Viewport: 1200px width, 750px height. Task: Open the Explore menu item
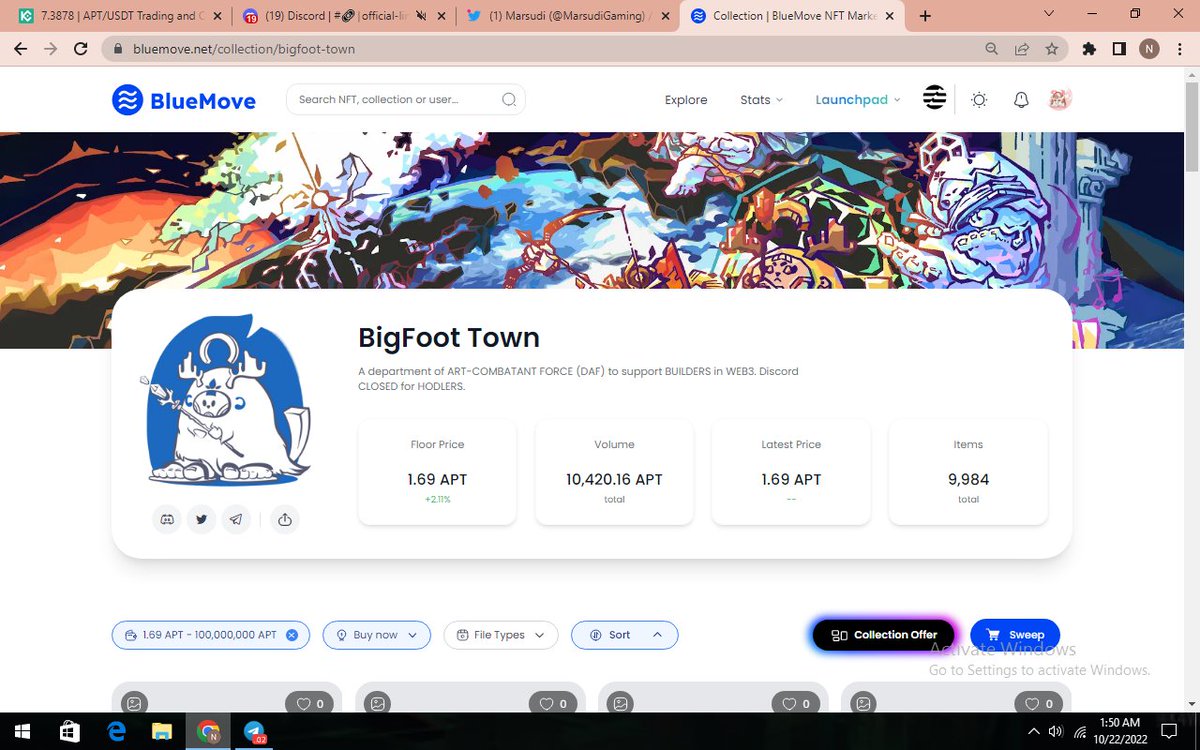pos(686,100)
